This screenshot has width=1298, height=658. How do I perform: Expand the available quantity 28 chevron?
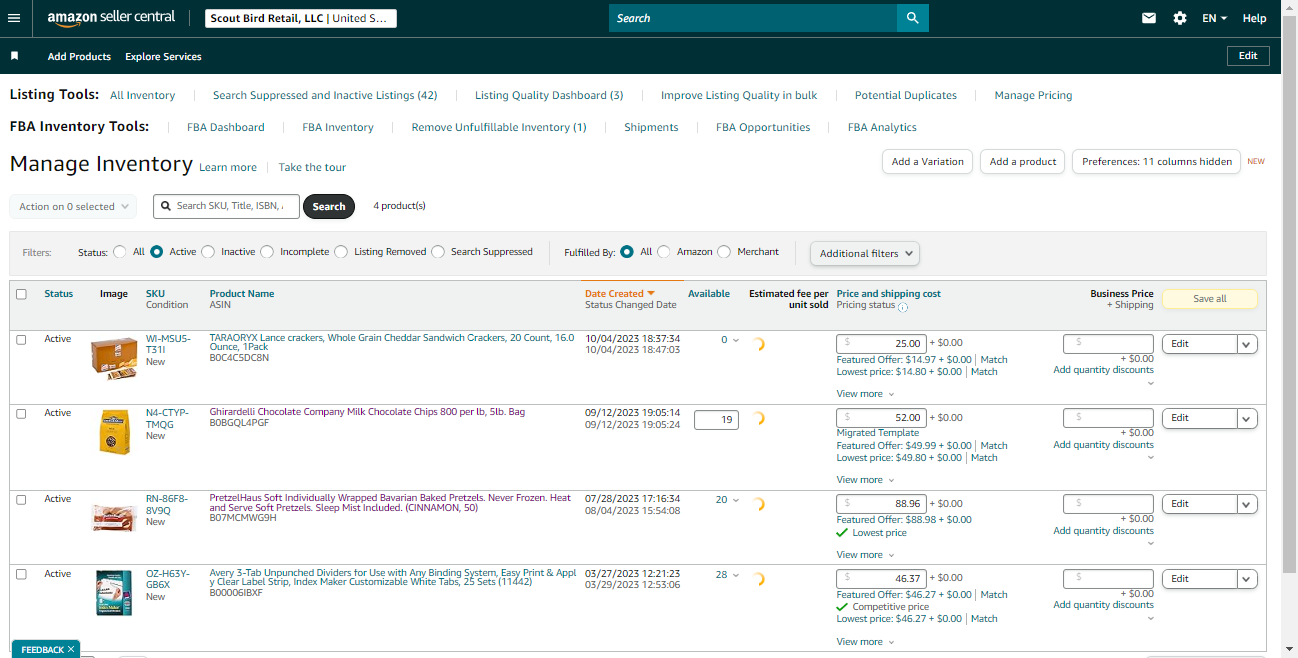click(x=736, y=575)
